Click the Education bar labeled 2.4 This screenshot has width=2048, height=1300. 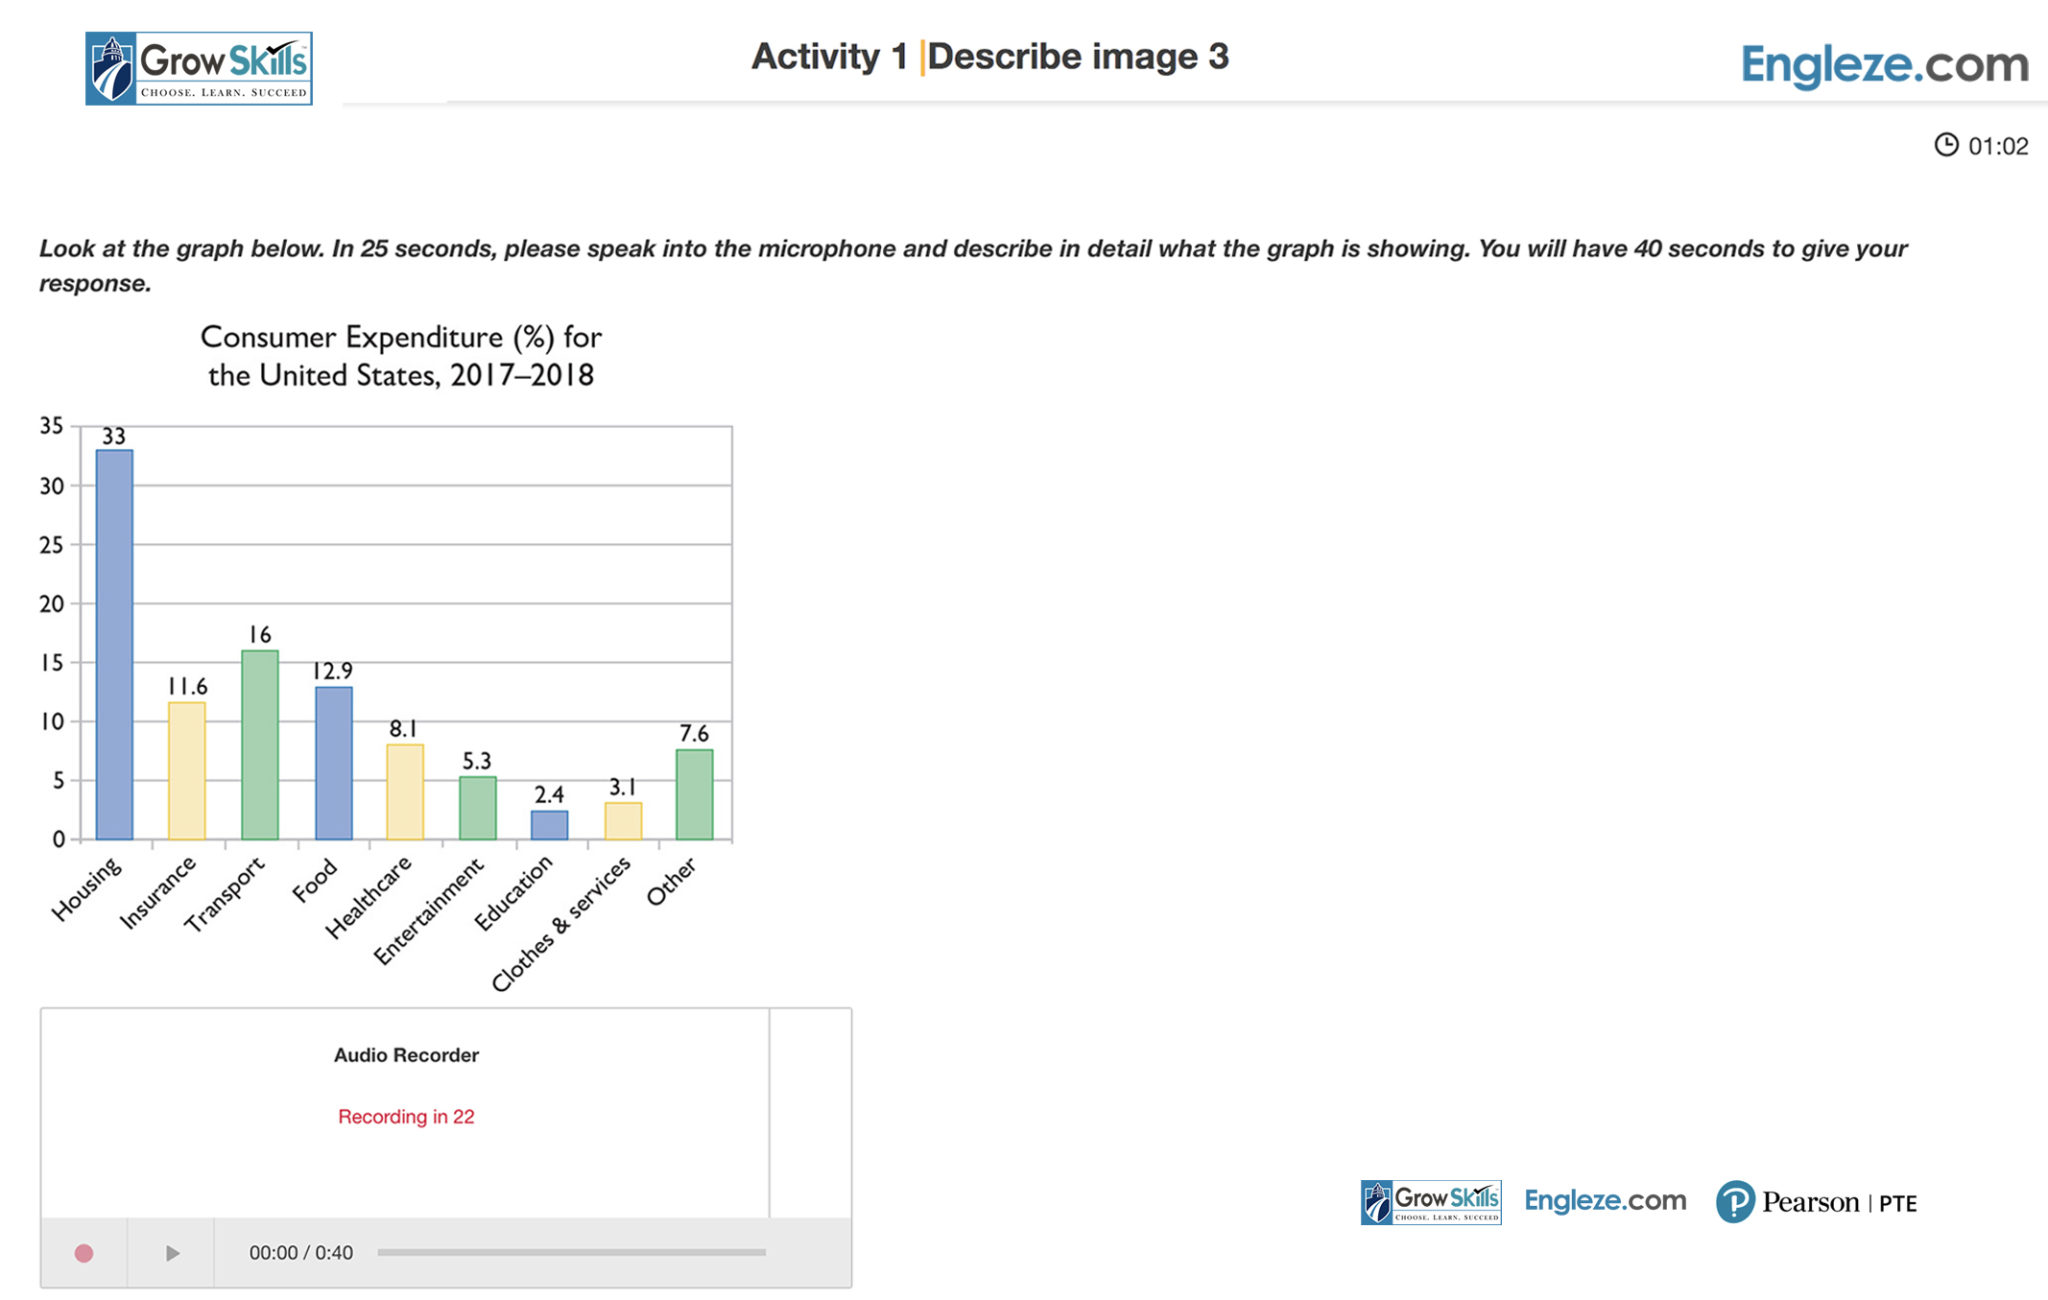[x=549, y=825]
